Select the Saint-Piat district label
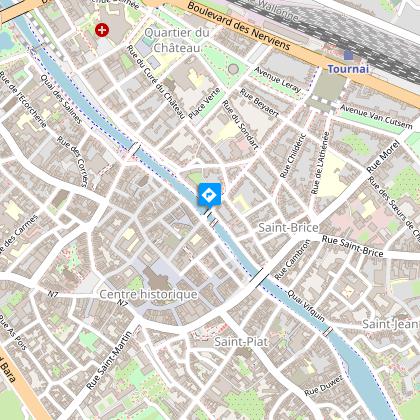The width and height of the screenshot is (420, 420). point(241,342)
